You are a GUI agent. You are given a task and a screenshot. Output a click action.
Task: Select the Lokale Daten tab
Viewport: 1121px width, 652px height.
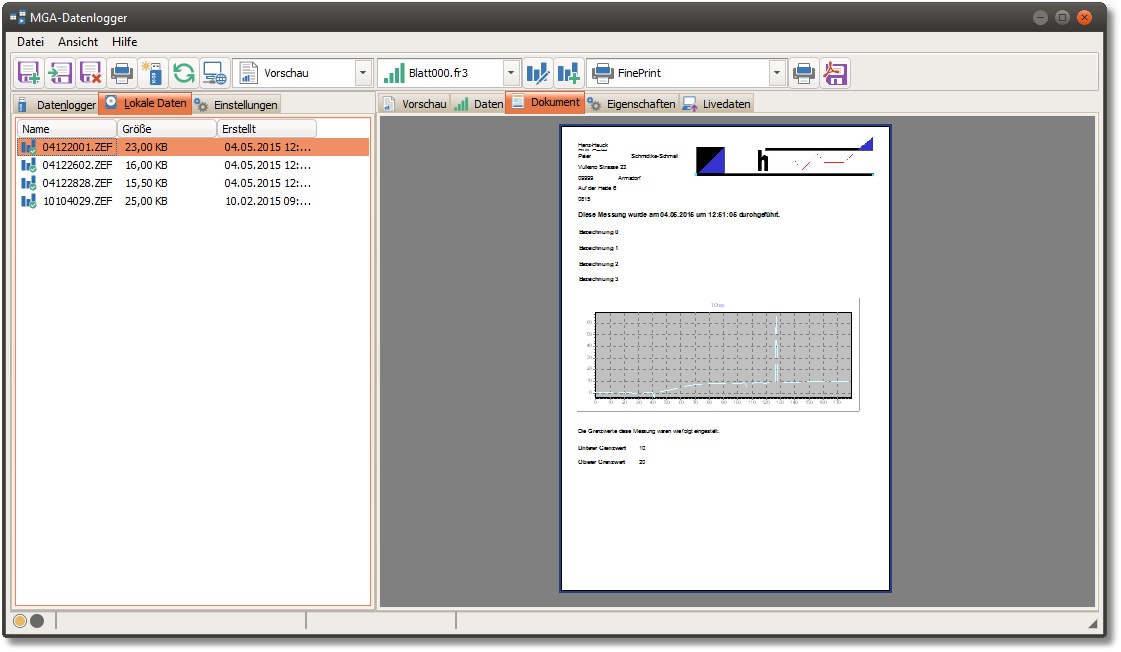point(145,103)
